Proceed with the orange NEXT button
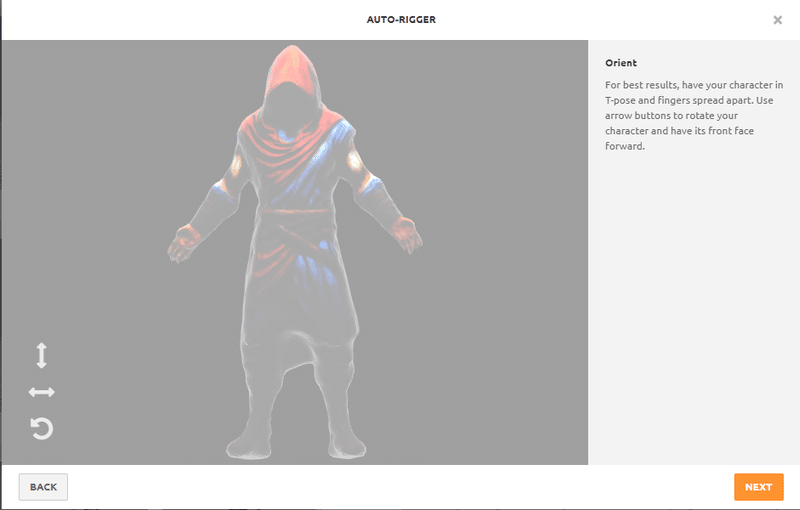 (x=759, y=487)
